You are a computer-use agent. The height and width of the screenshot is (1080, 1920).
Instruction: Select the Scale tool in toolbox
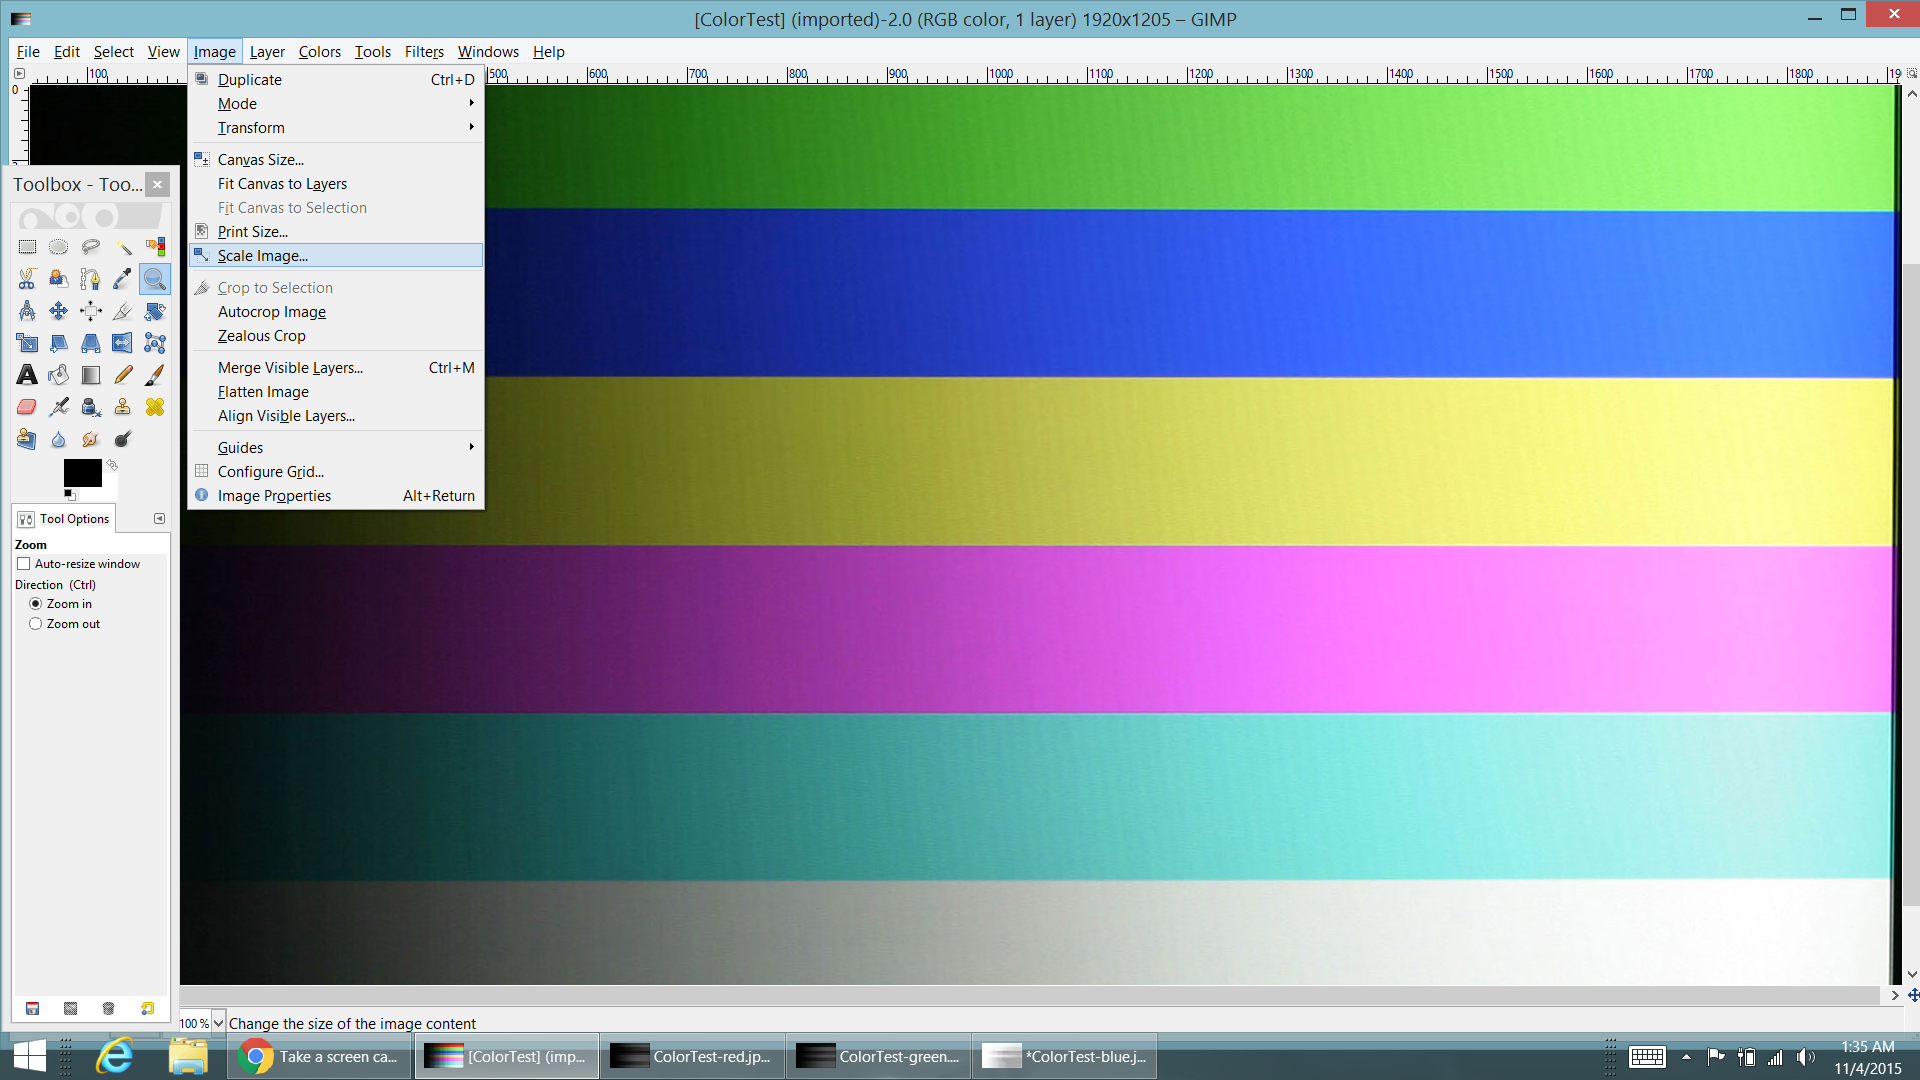click(x=27, y=343)
